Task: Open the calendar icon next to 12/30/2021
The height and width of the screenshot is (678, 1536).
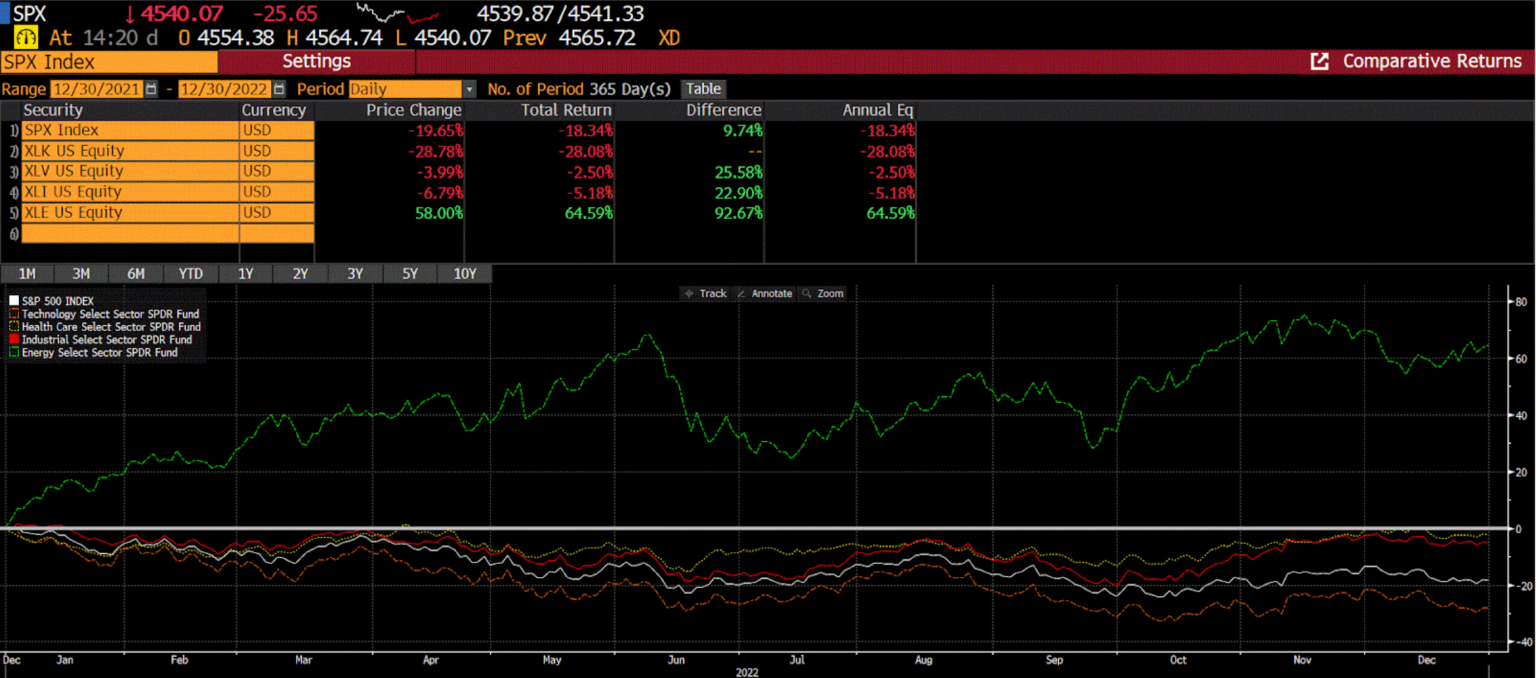Action: coord(152,89)
